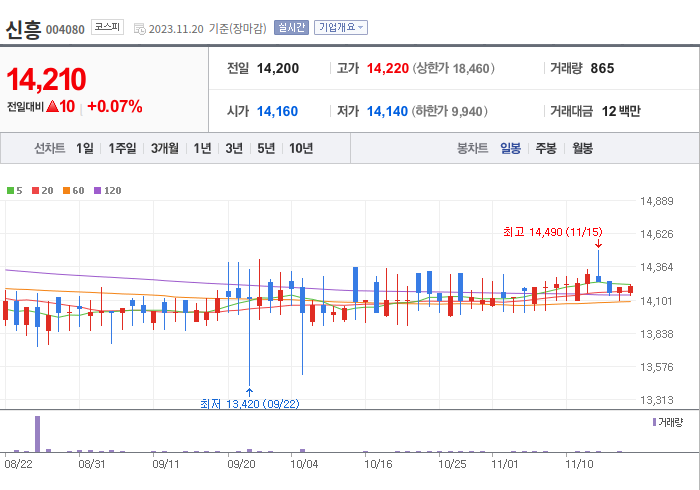Image resolution: width=700 pixels, height=490 pixels.
Task: Click the 전일 14,200 value
Action: tap(278, 68)
